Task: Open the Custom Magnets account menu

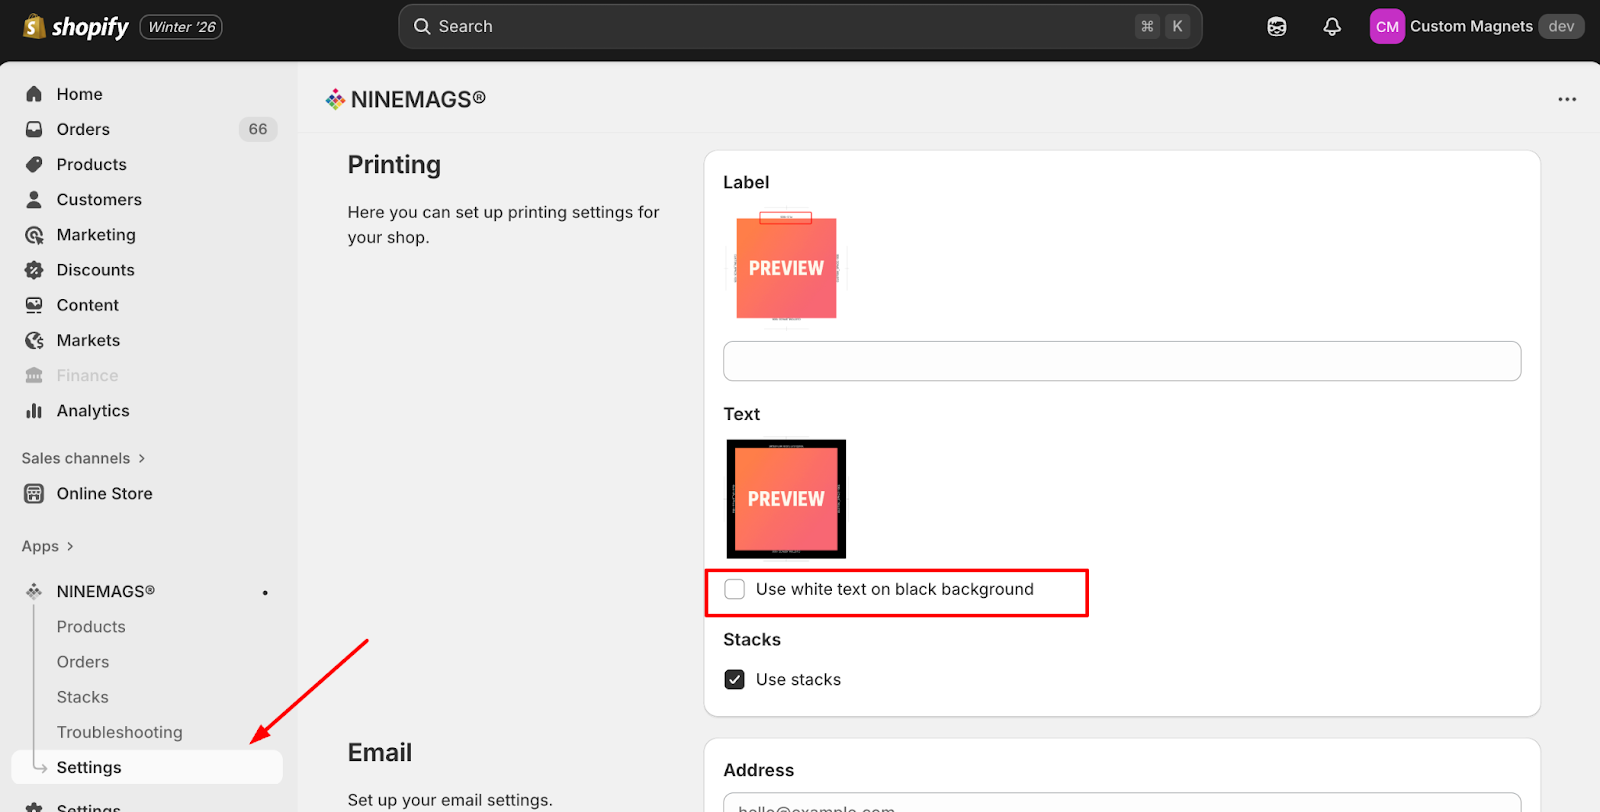Action: (x=1476, y=27)
